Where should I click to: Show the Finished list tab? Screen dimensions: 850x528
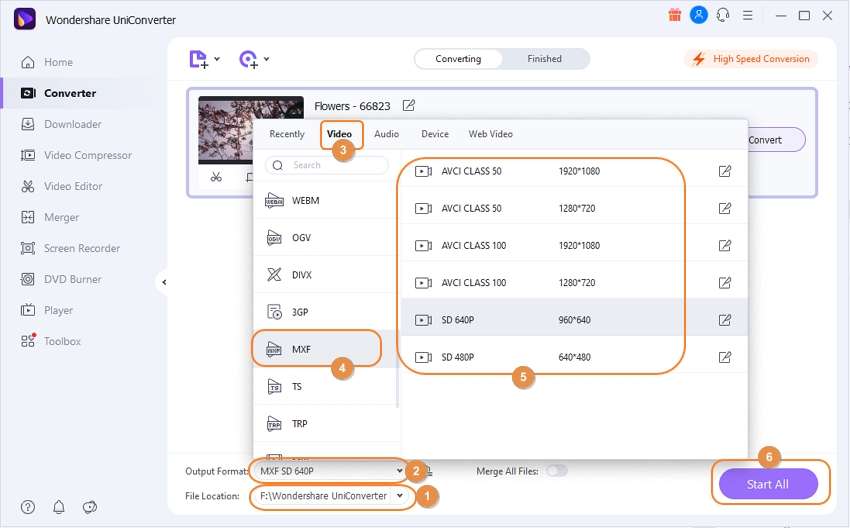click(x=544, y=59)
